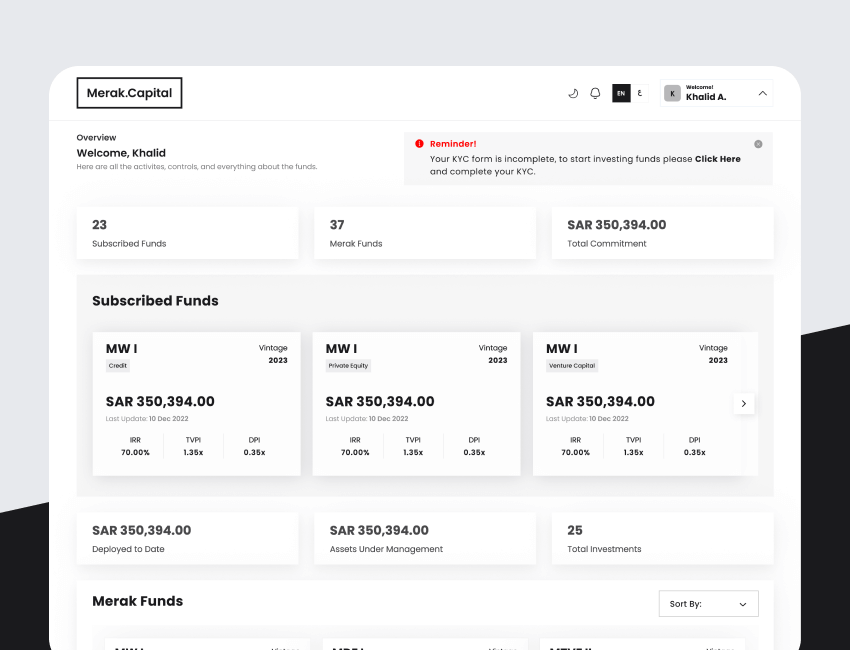Screen dimensions: 850x650
Task: Click the Total Commitment amount
Action: coord(617,225)
